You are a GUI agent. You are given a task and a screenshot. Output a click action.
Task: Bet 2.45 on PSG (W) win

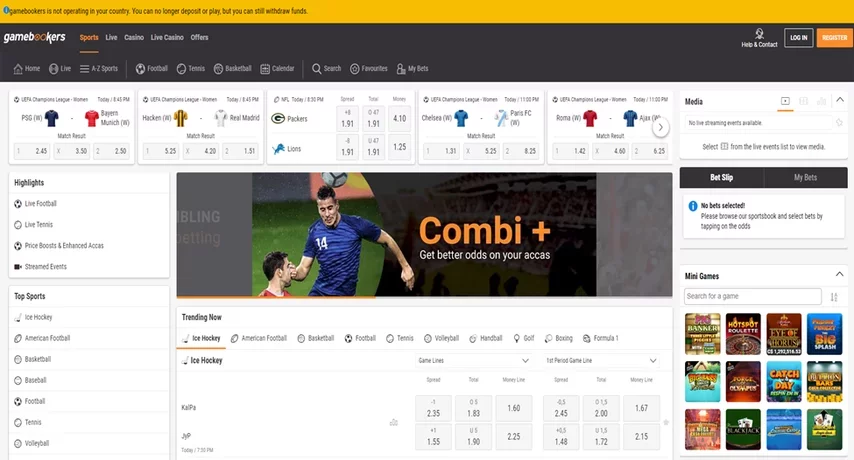coord(32,151)
